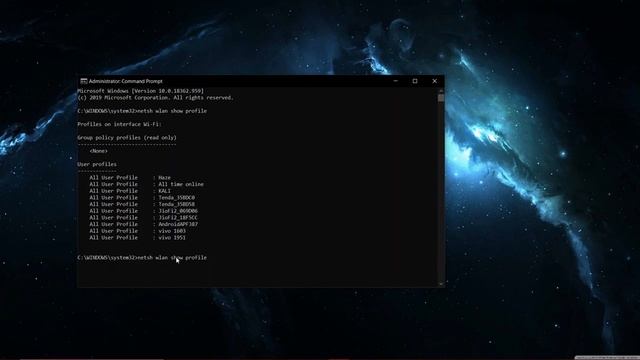Click the scrollbar down arrow

441,284
